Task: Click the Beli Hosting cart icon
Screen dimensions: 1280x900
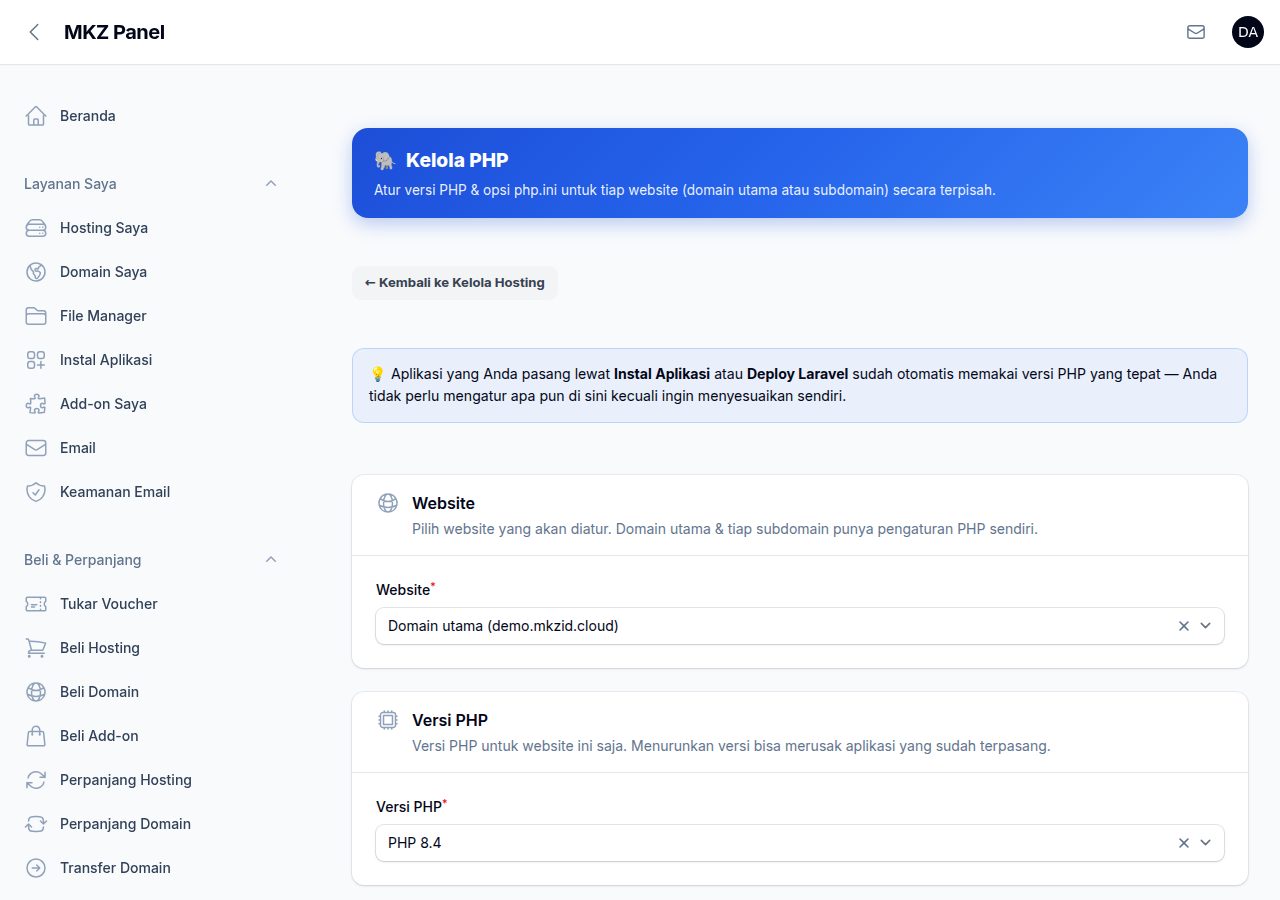Action: pos(36,648)
